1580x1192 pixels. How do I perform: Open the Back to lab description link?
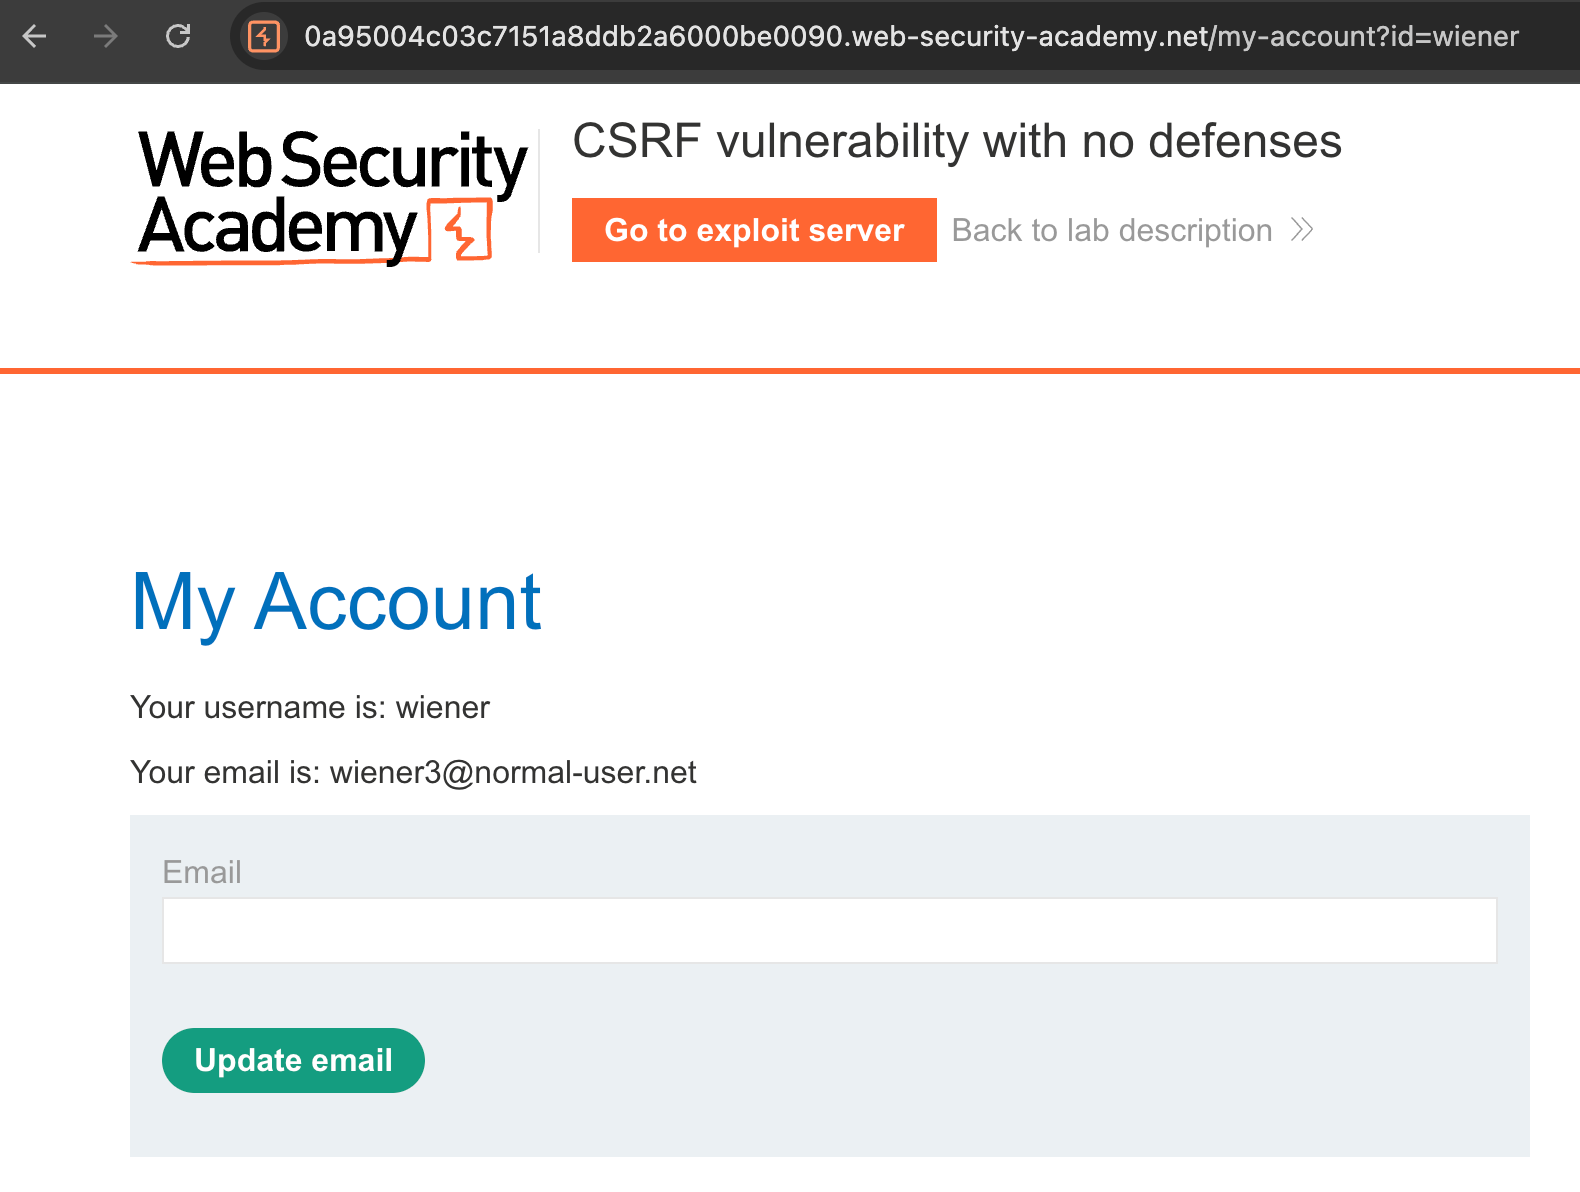click(1111, 230)
